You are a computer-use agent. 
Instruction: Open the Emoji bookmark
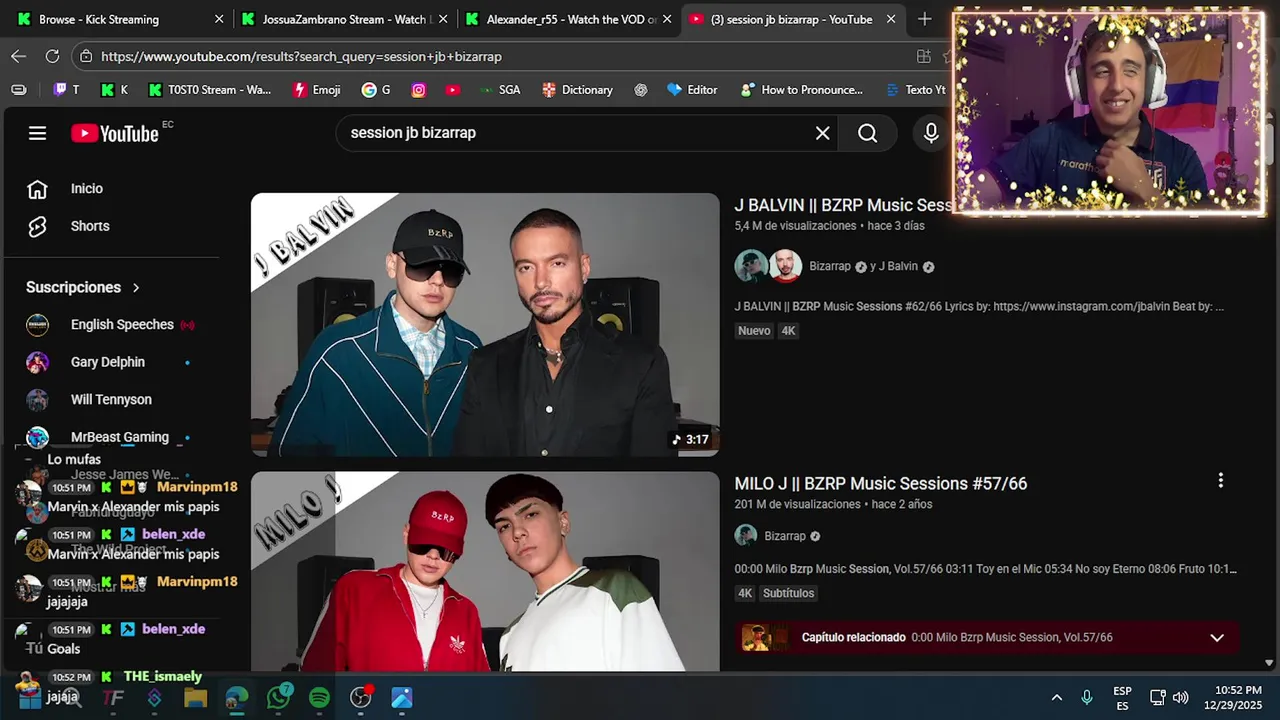click(317, 90)
